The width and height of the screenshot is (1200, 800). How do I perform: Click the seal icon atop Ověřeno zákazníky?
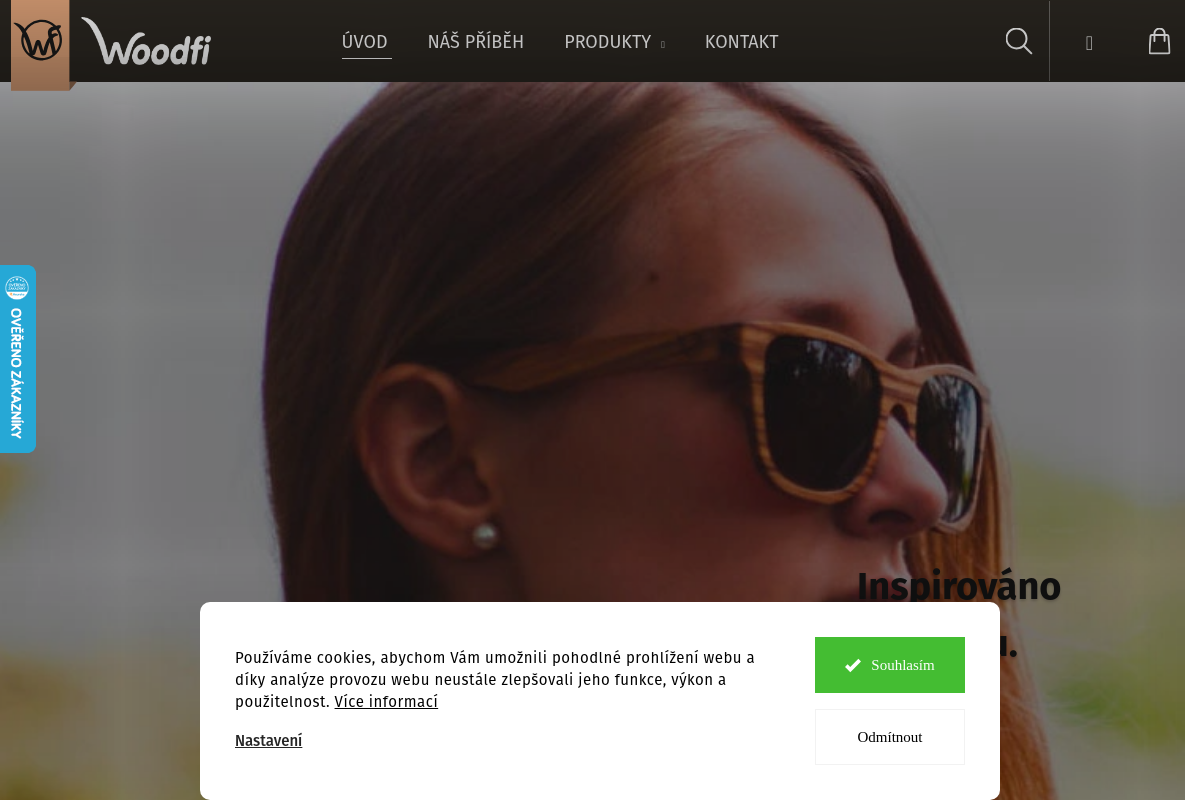(17, 288)
